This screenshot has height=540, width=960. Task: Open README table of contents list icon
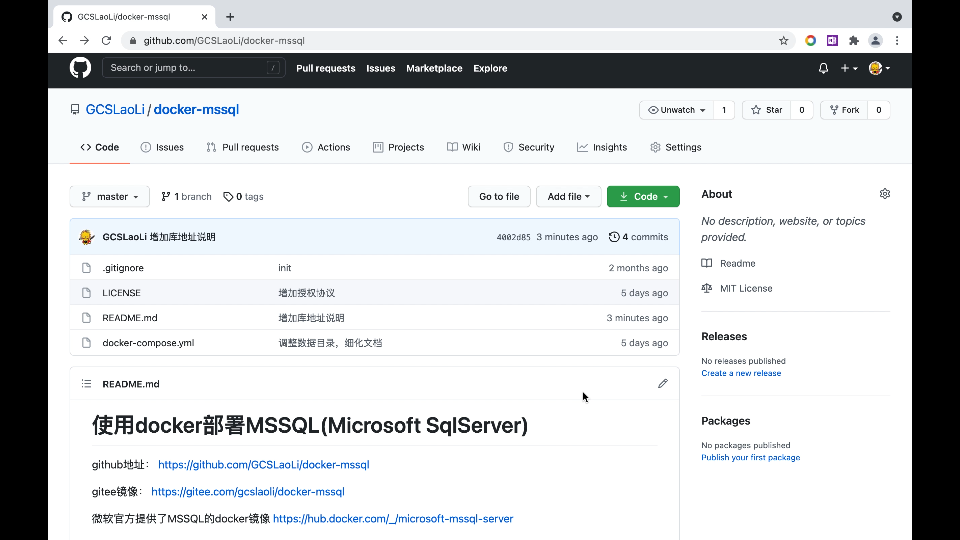pos(86,384)
